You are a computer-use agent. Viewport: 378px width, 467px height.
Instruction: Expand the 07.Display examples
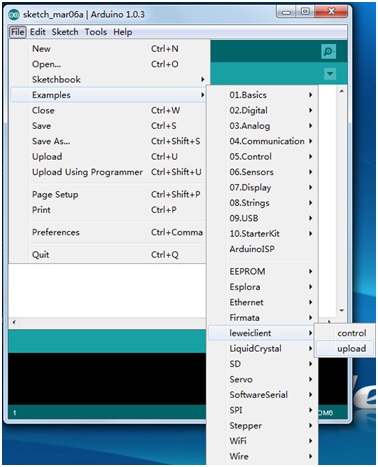262,187
